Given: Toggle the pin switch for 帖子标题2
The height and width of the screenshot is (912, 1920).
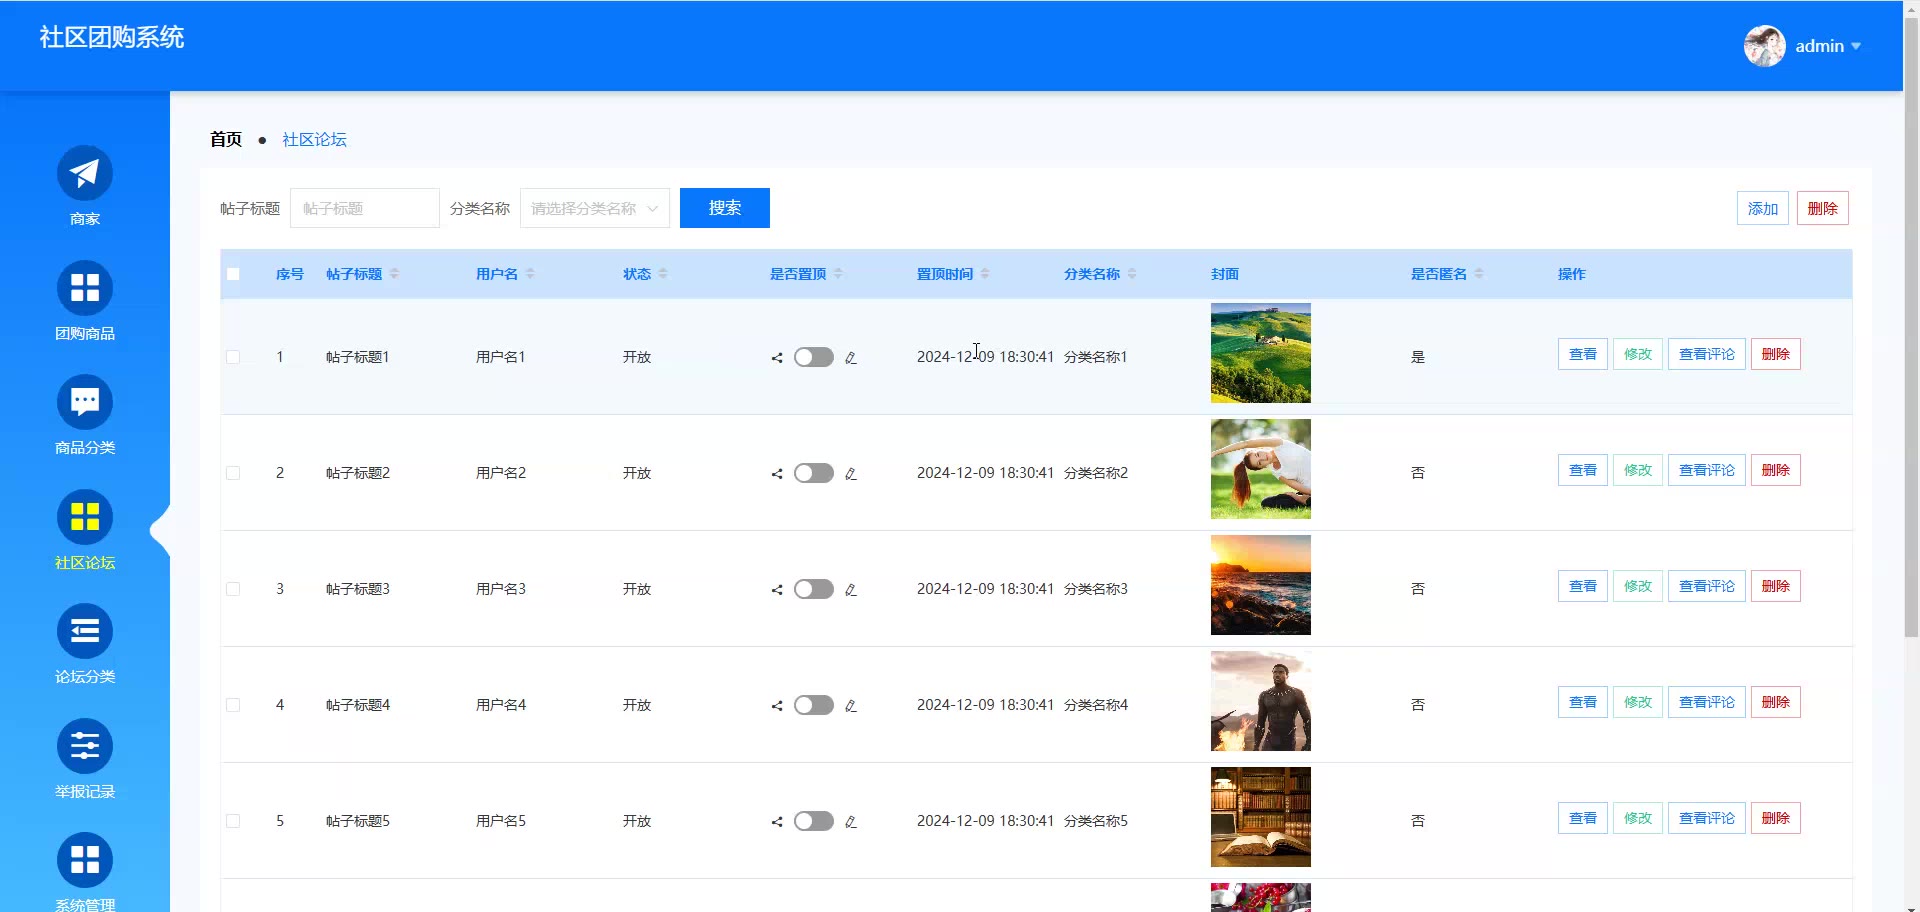Looking at the screenshot, I should point(814,473).
